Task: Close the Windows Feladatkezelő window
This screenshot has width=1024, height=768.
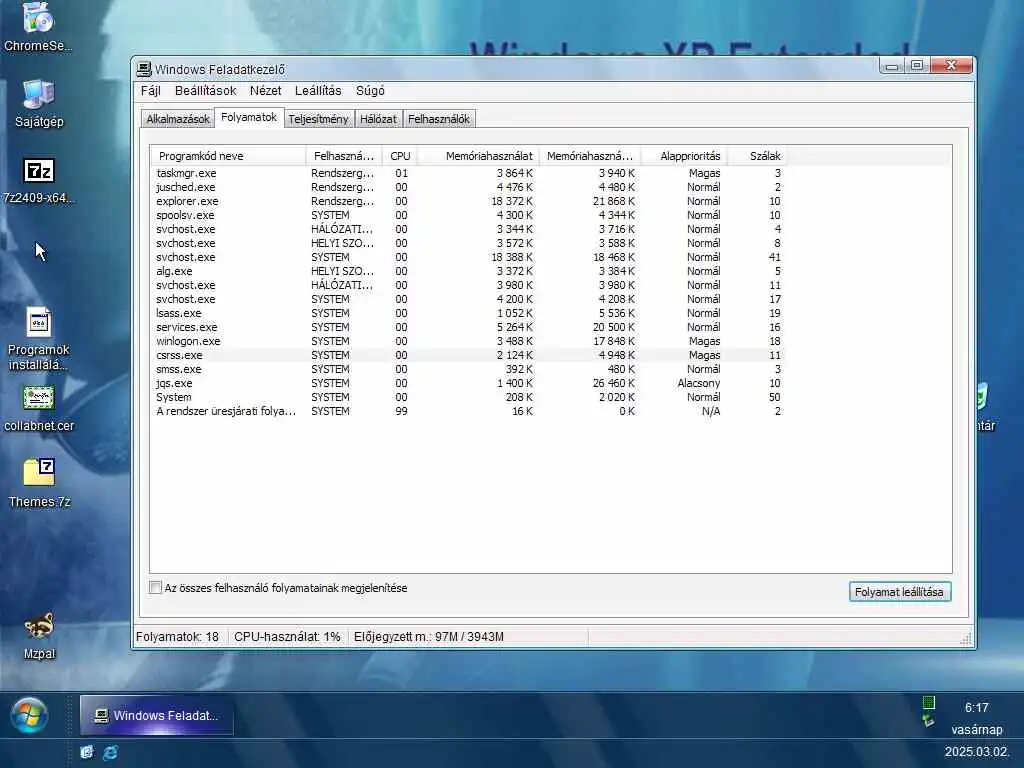Action: pos(951,65)
